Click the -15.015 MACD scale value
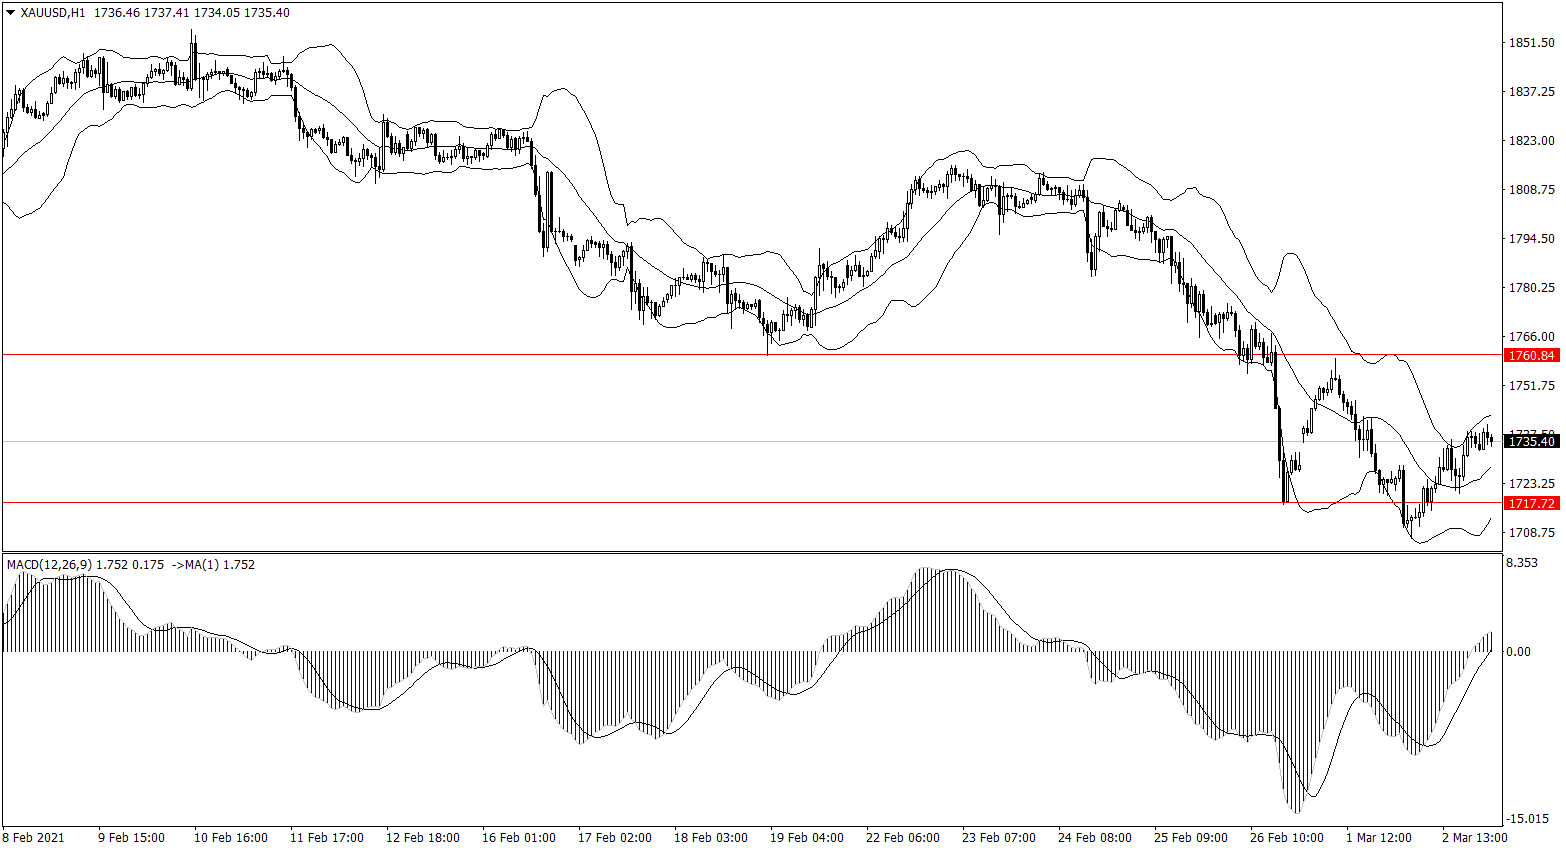Image resolution: width=1566 pixels, height=850 pixels. pos(1529,819)
